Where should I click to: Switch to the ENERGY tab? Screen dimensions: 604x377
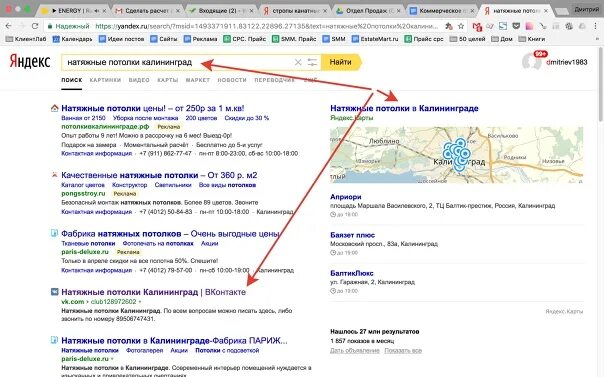[73, 11]
